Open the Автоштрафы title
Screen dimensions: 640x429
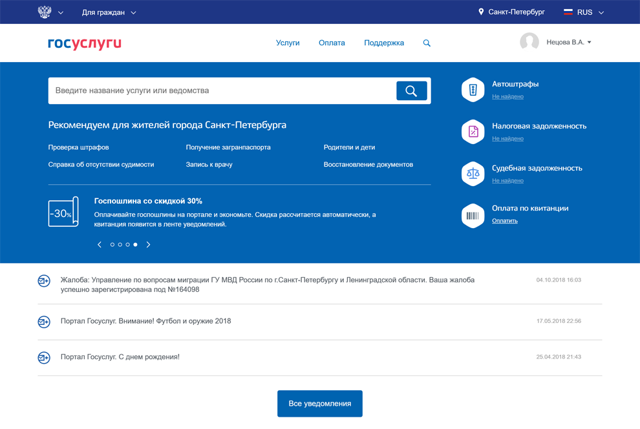pos(515,84)
